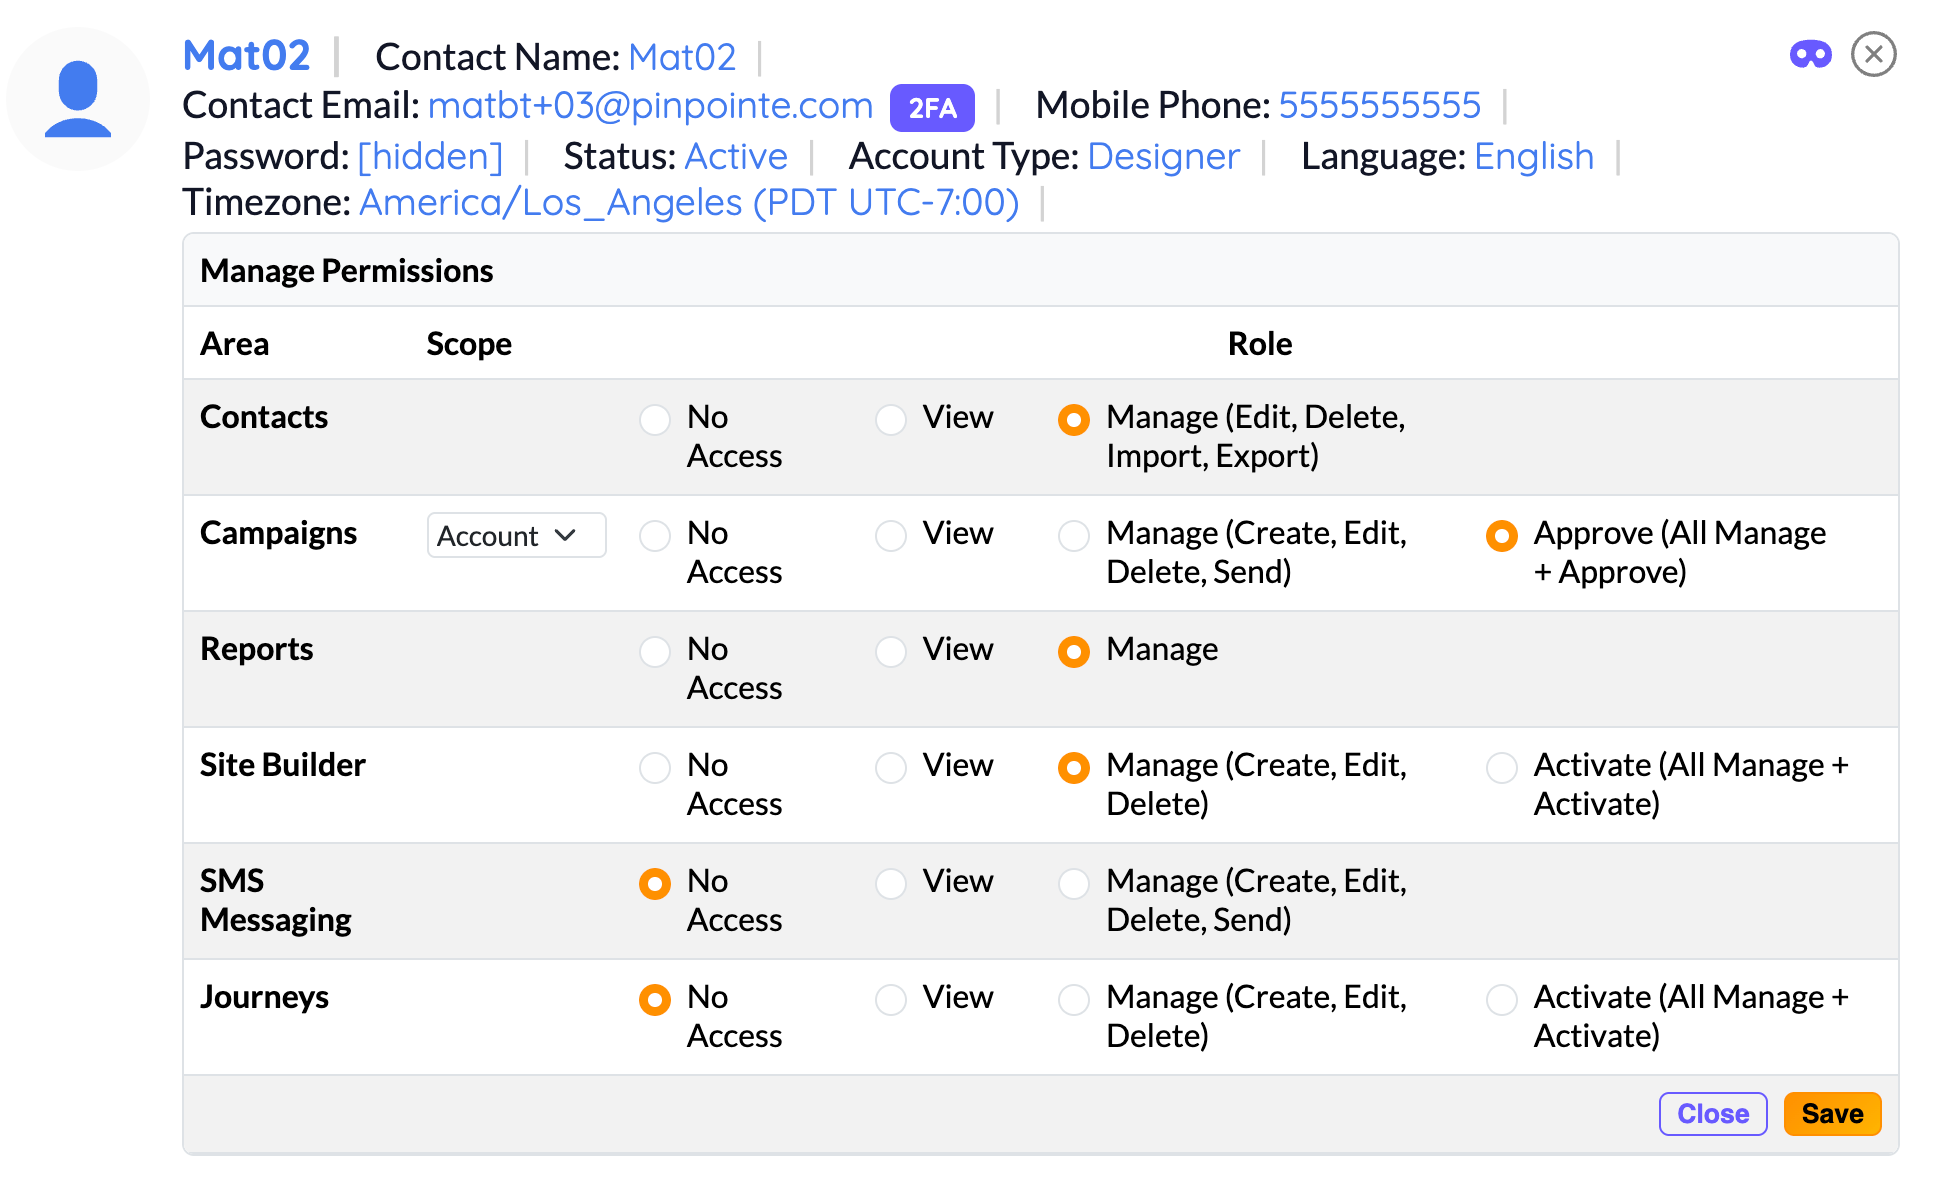Select View role for Reports

point(891,651)
